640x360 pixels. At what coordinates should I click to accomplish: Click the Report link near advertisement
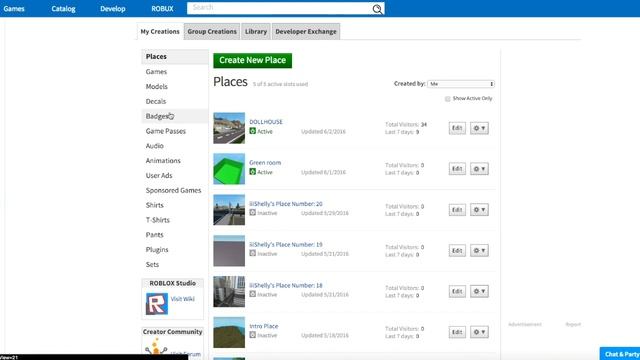[x=573, y=324]
